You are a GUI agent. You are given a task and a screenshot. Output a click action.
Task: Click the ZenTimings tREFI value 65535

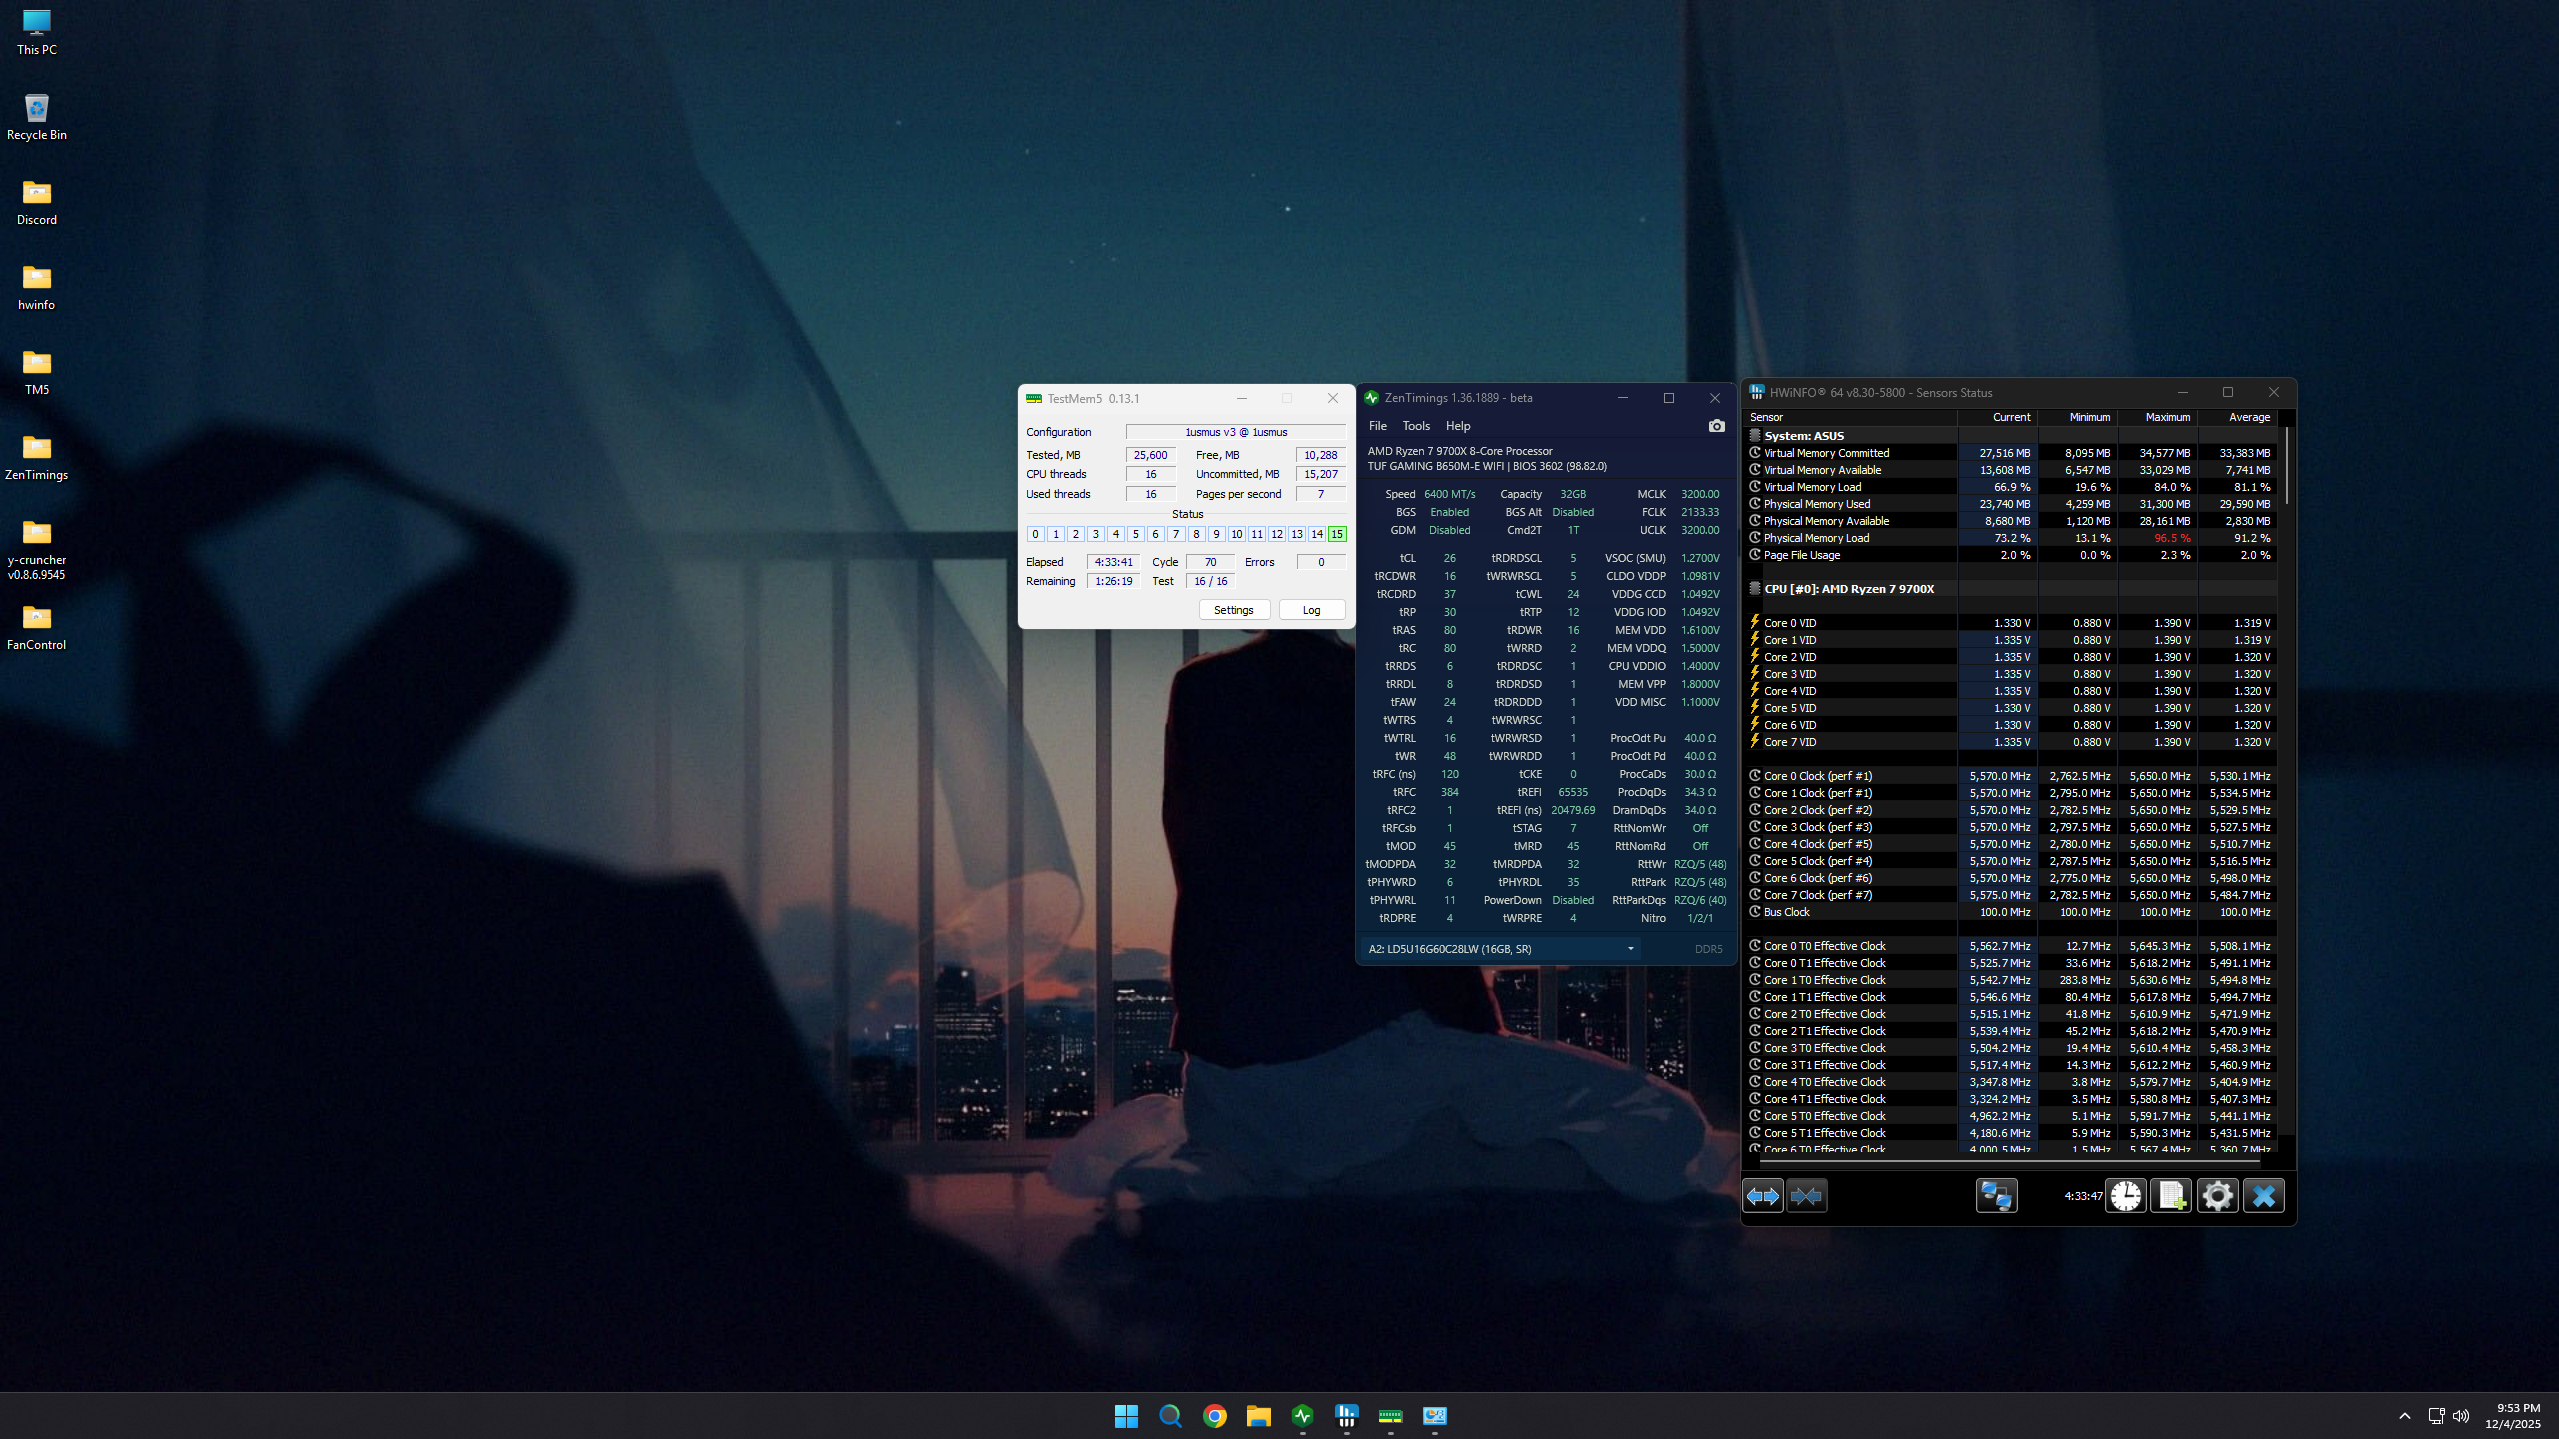tap(1573, 792)
